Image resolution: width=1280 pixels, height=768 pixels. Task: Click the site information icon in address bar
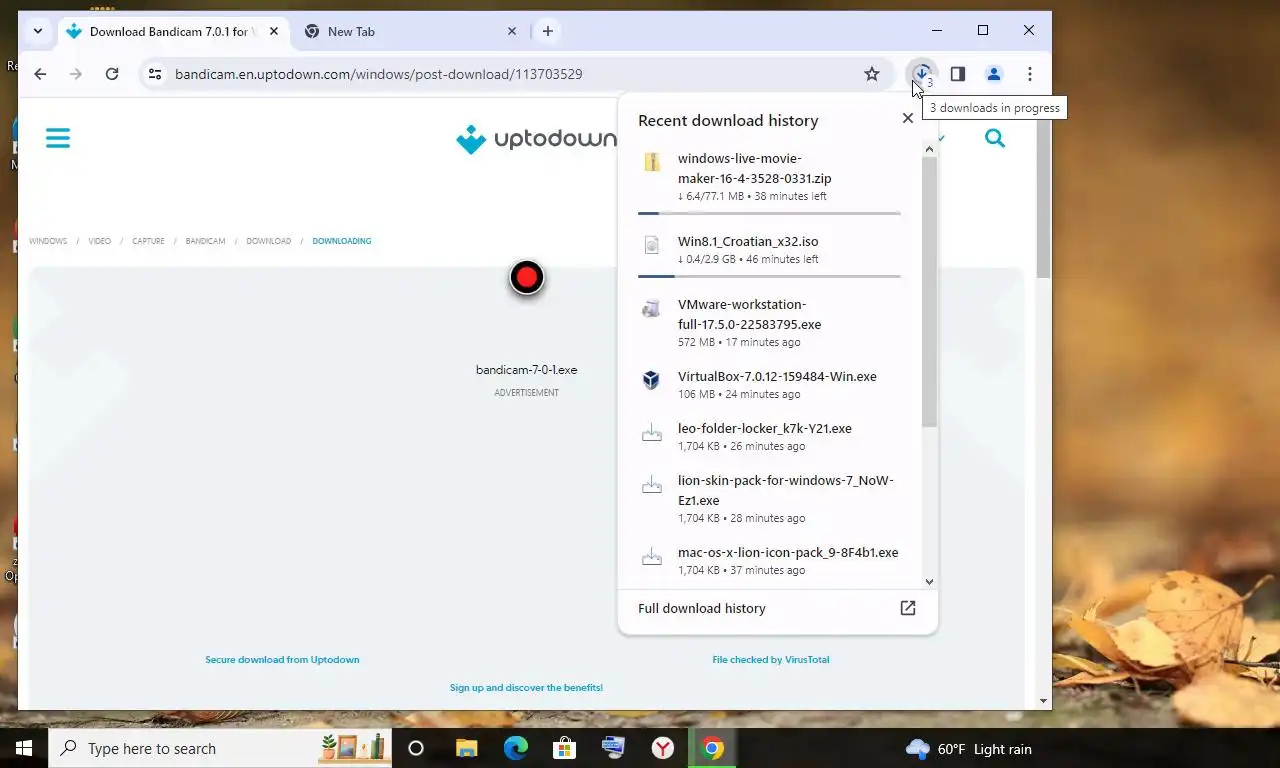tap(154, 74)
